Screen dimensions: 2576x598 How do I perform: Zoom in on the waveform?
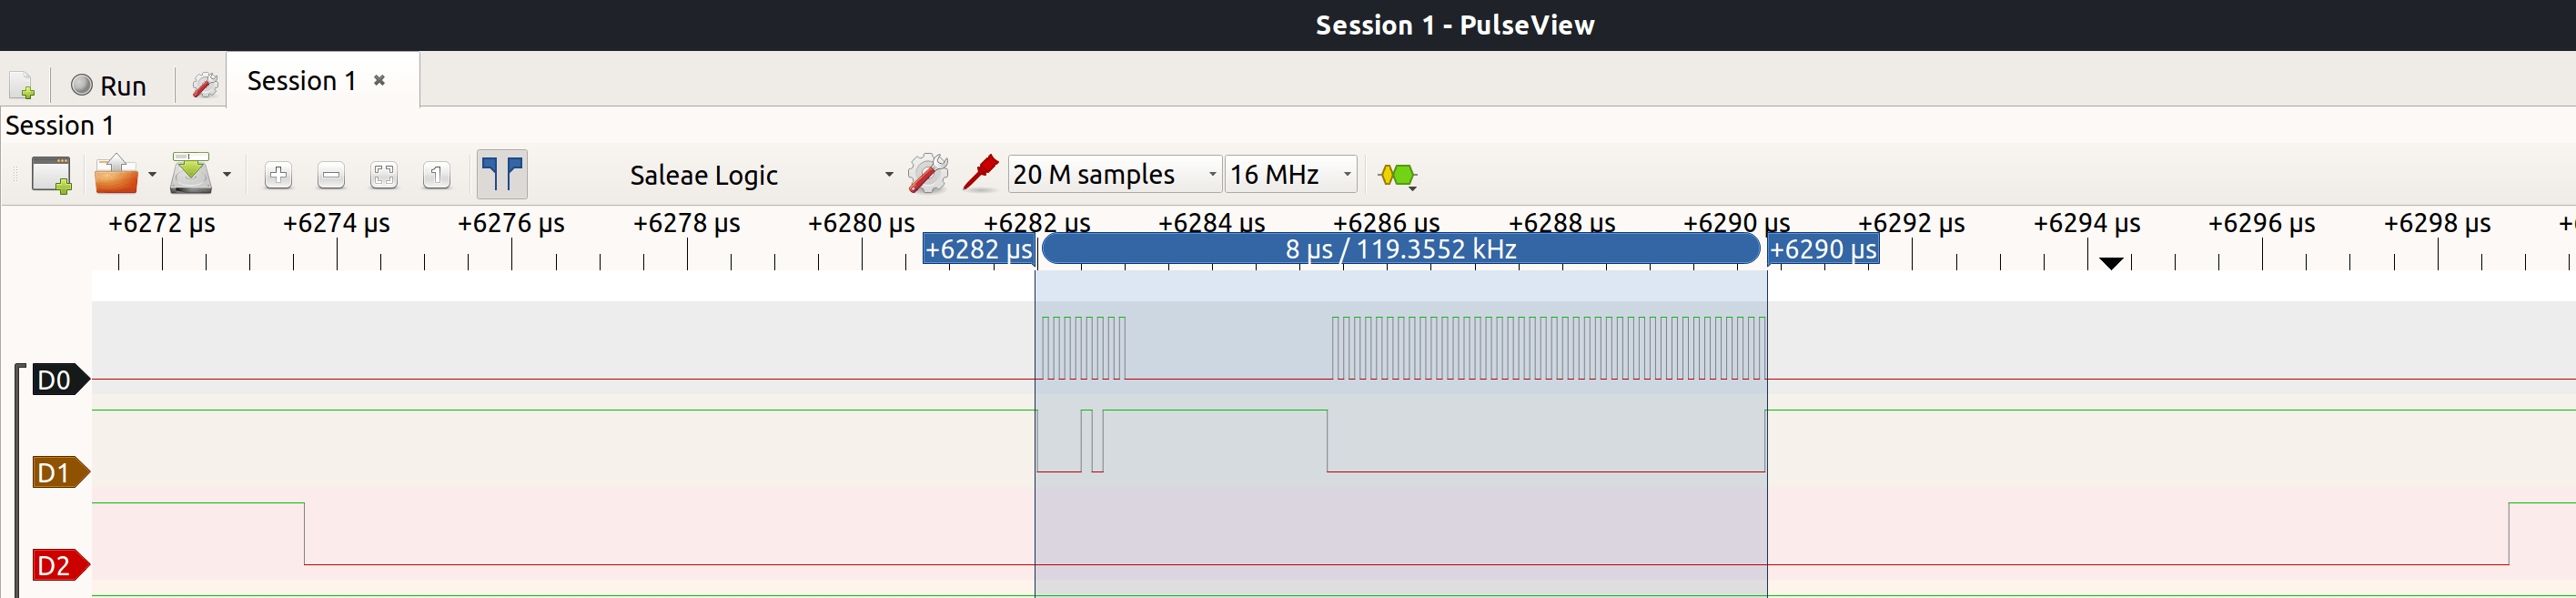[x=277, y=174]
